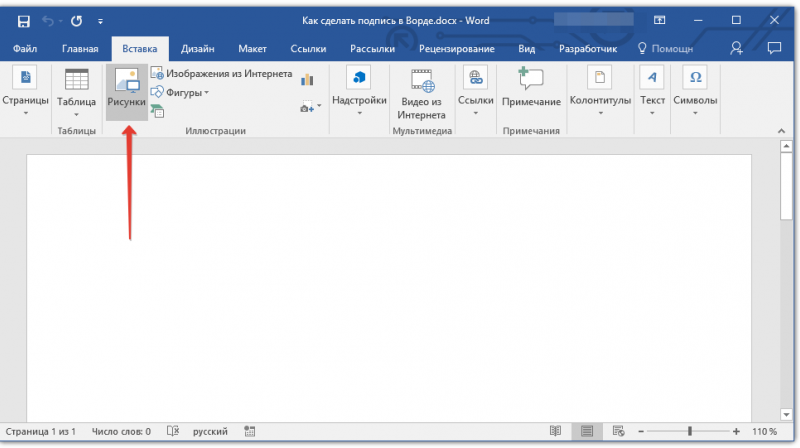800x448 pixels.
Task: Click Изображения из Интернета
Action: (221, 73)
